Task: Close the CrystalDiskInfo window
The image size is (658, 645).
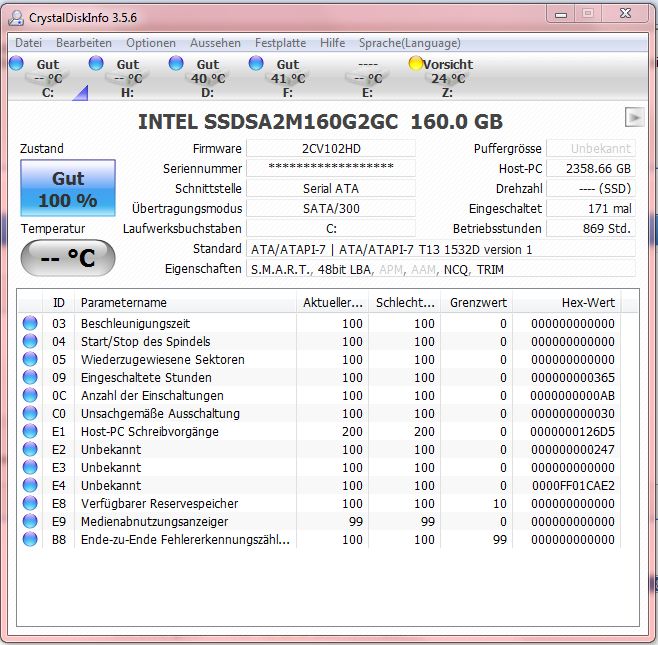Action: [625, 14]
